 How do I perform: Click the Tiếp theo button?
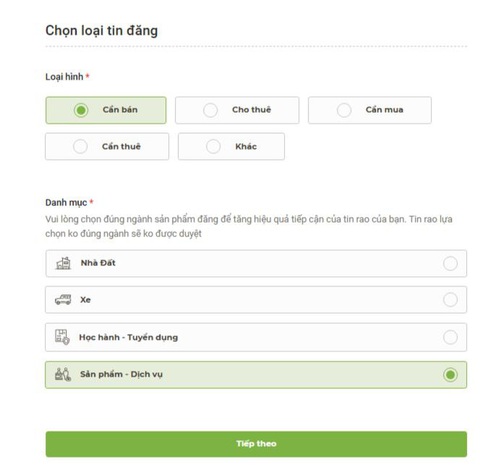[256, 444]
